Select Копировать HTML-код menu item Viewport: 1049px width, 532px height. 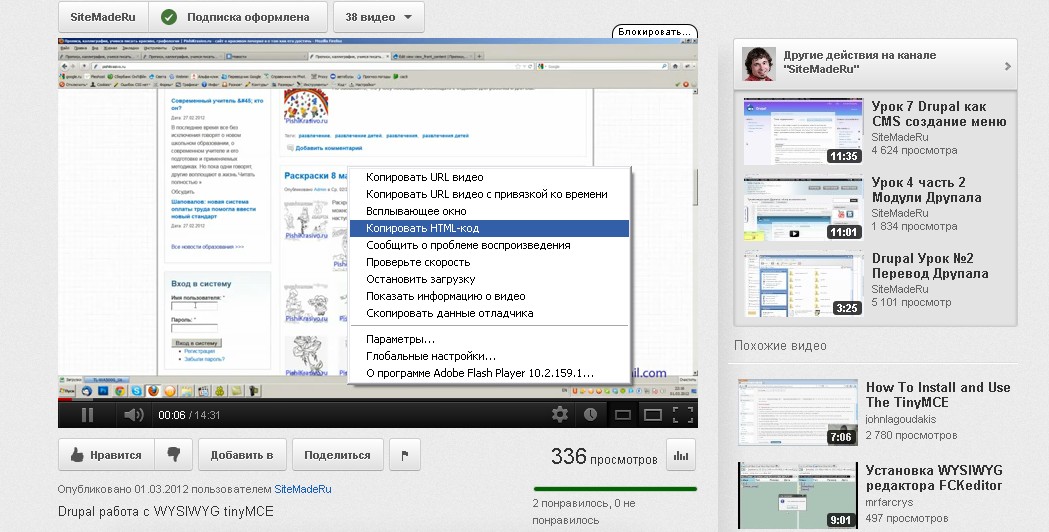coord(490,228)
